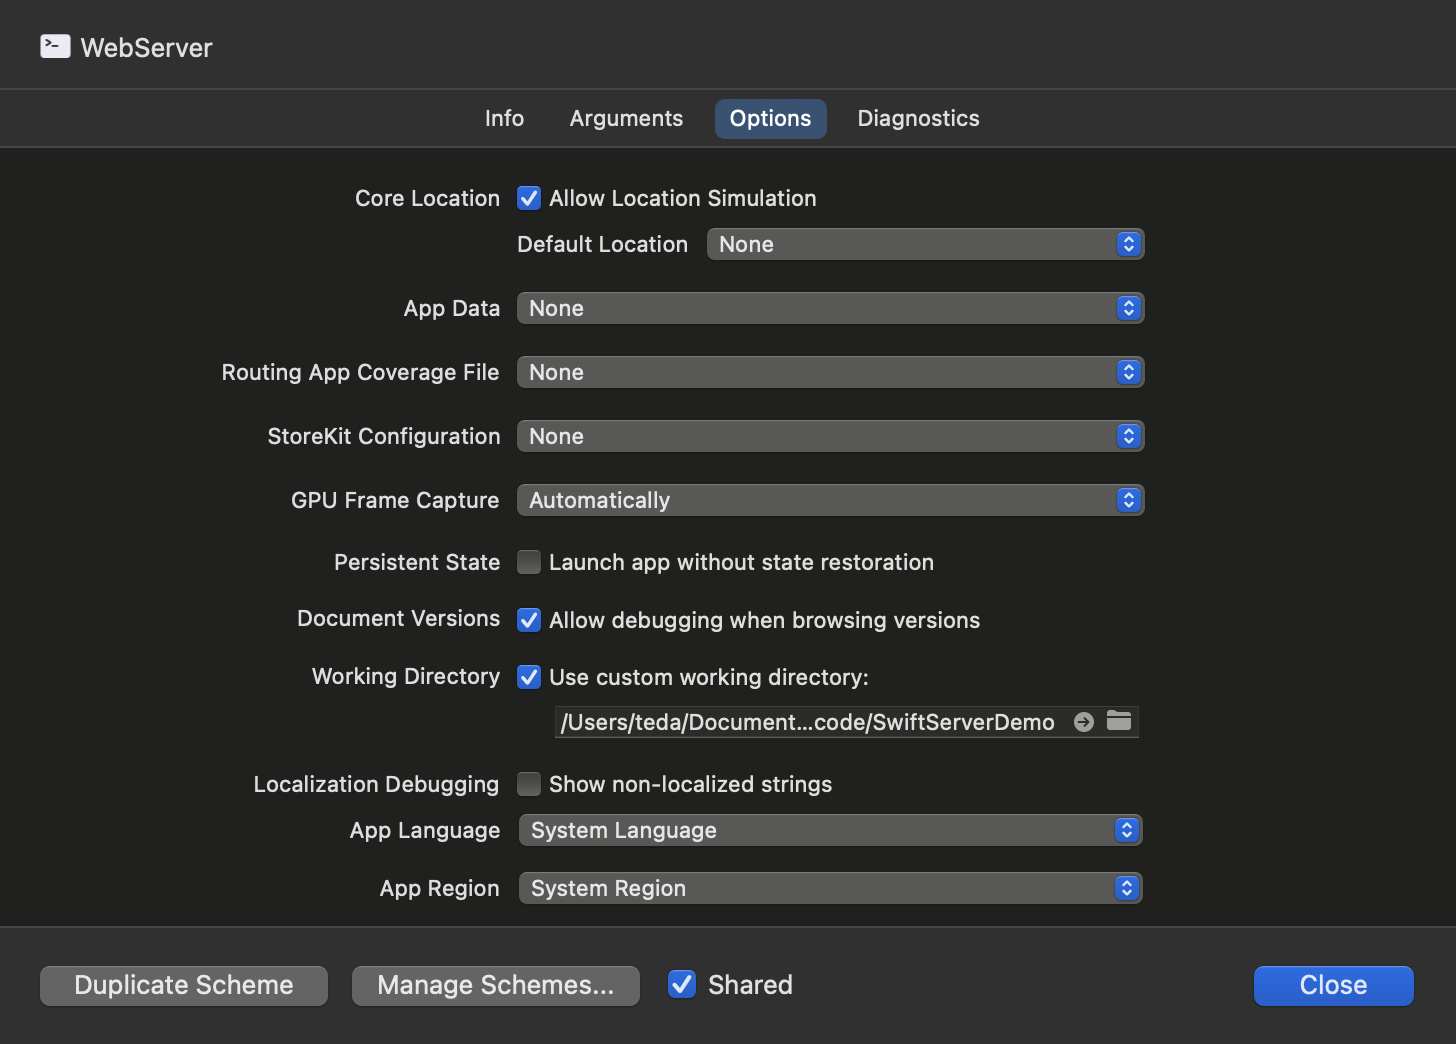
Task: Click the WebServer terminal scheme icon
Action: tap(55, 46)
